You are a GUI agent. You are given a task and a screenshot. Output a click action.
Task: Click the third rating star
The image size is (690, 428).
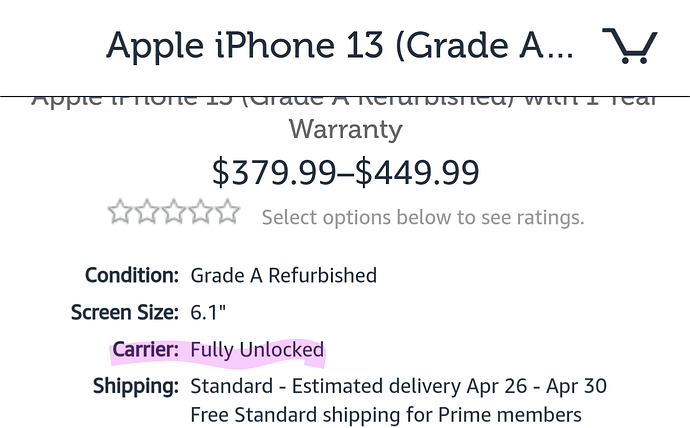point(174,212)
